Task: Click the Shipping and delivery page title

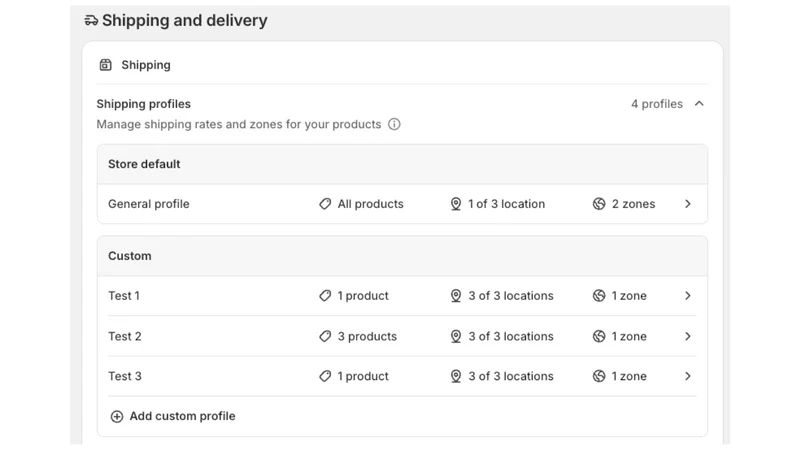Action: tap(185, 20)
